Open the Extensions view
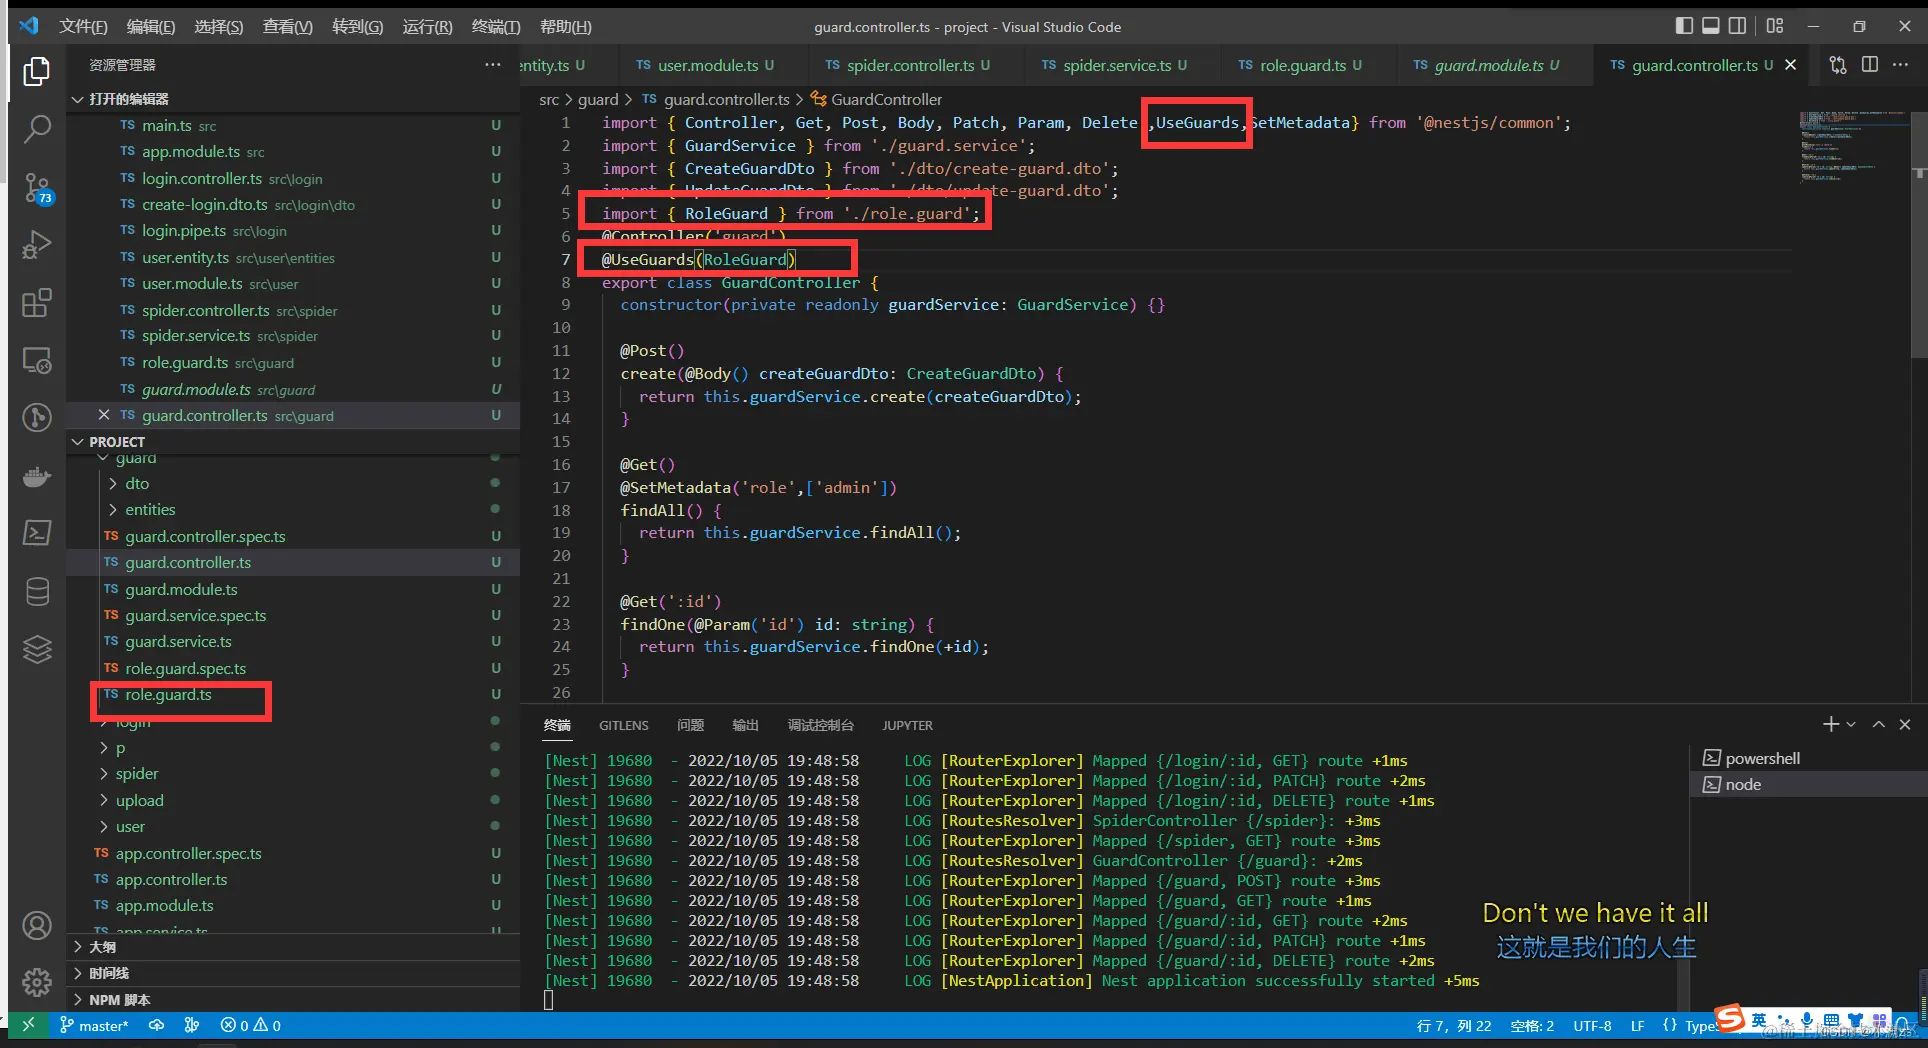1928x1048 pixels. [x=37, y=303]
